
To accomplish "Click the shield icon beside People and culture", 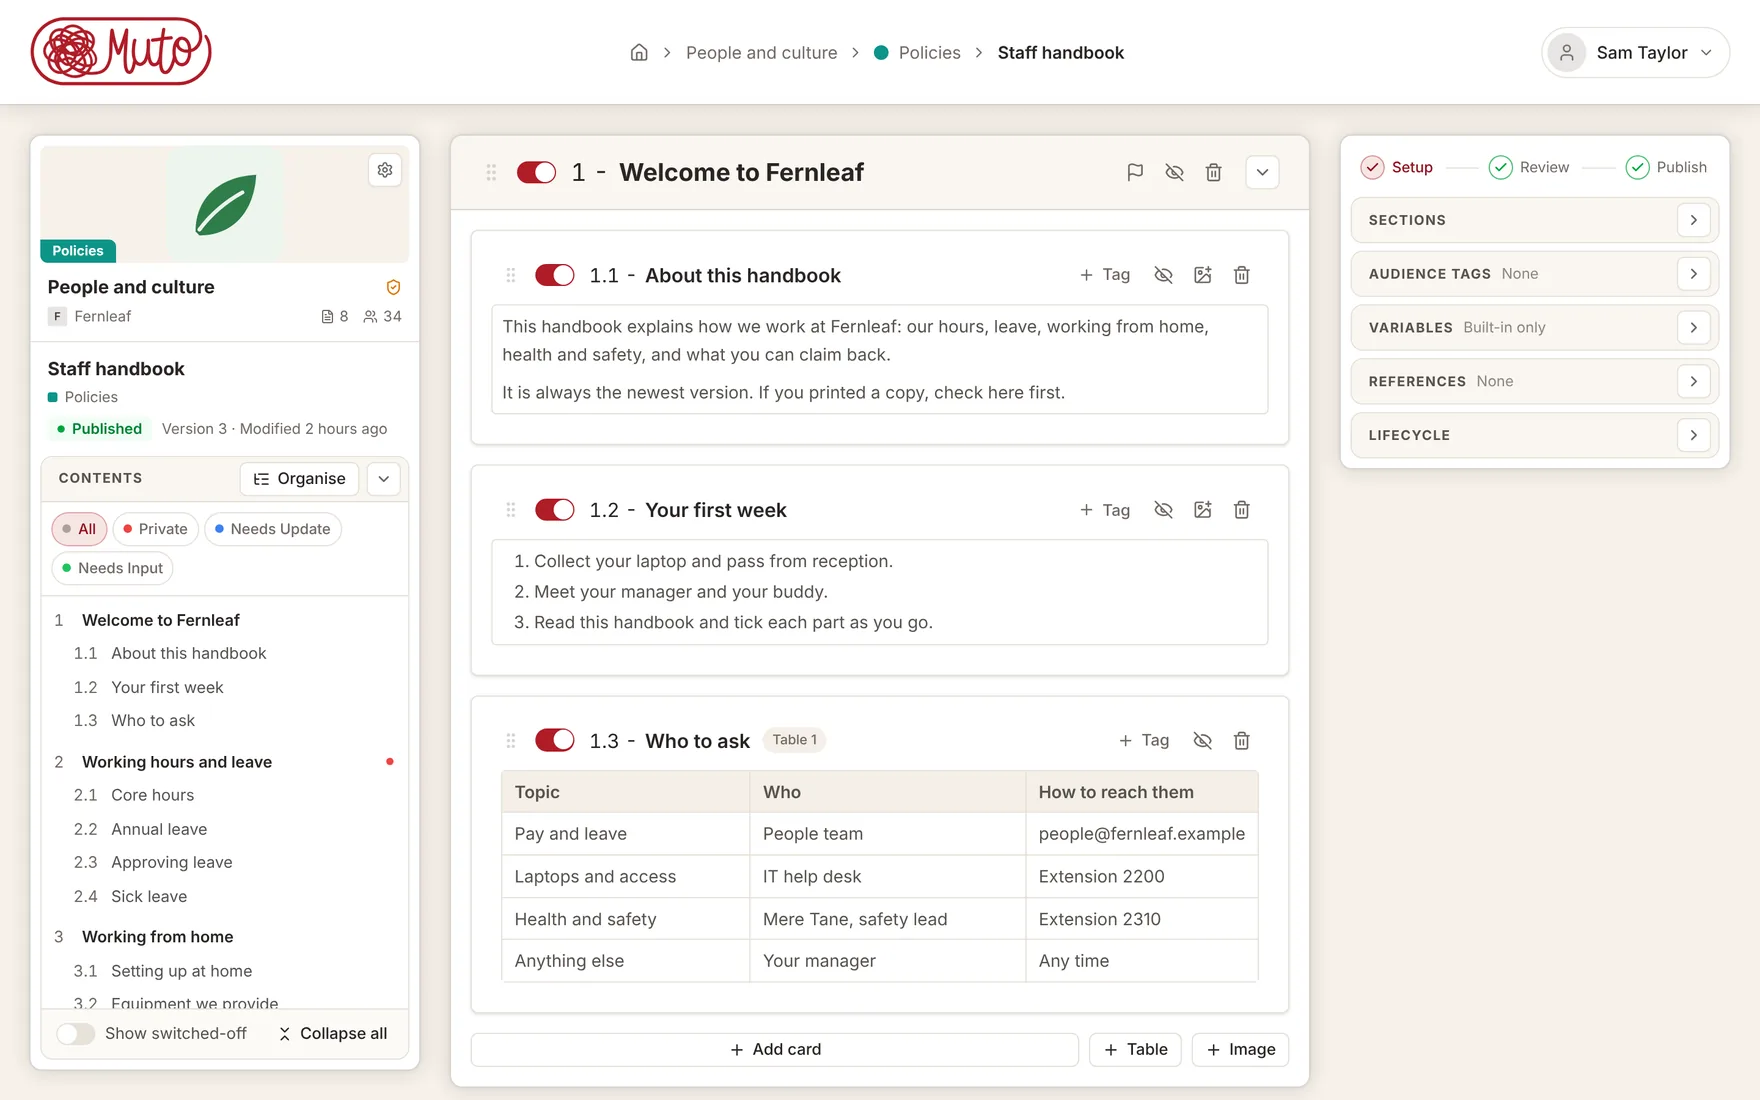I will pyautogui.click(x=393, y=287).
